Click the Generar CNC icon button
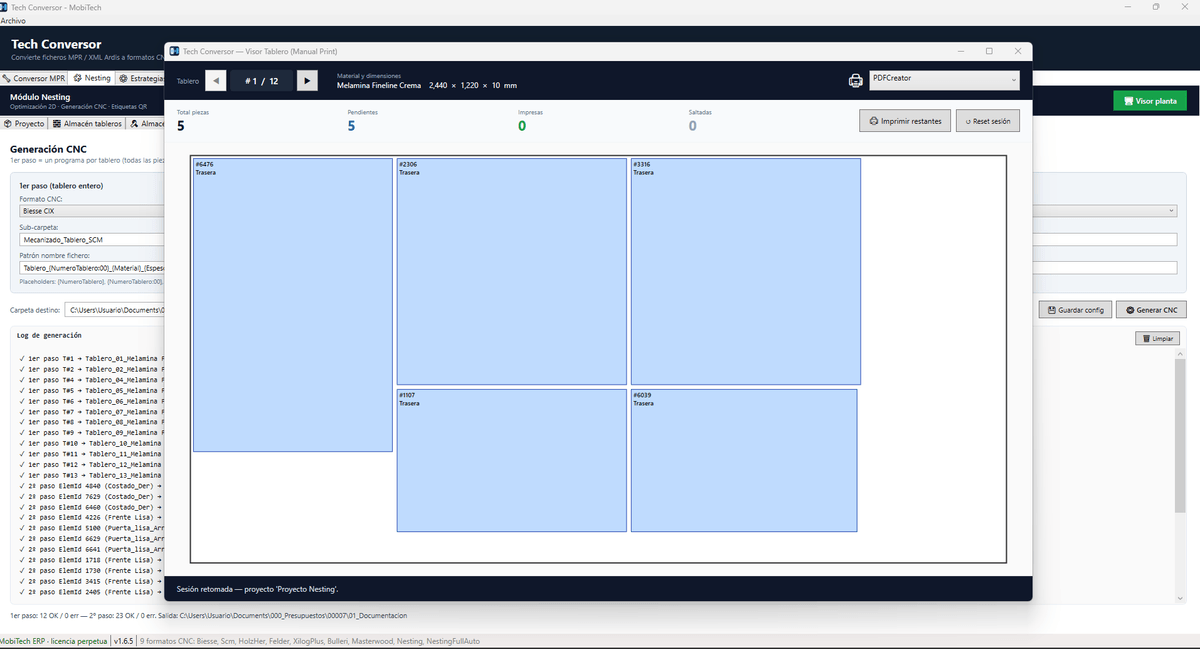The width and height of the screenshot is (1200, 649). (1129, 310)
